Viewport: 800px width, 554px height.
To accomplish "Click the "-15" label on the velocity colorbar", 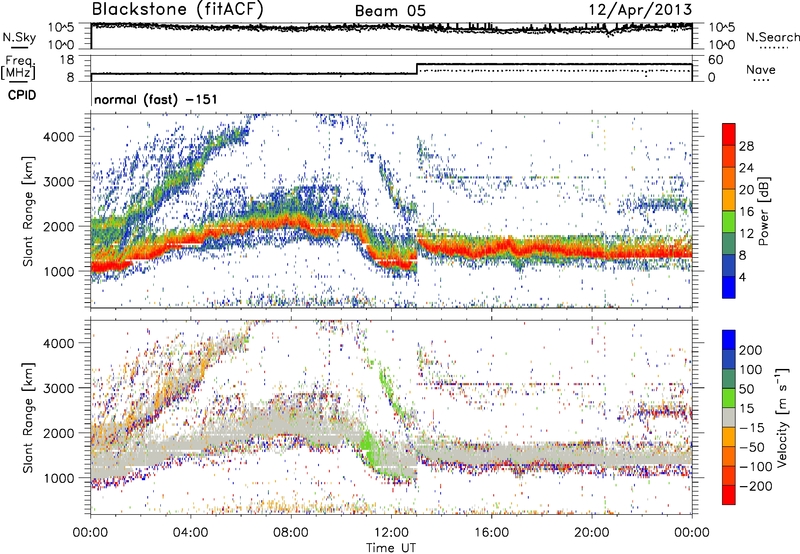I will [751, 428].
